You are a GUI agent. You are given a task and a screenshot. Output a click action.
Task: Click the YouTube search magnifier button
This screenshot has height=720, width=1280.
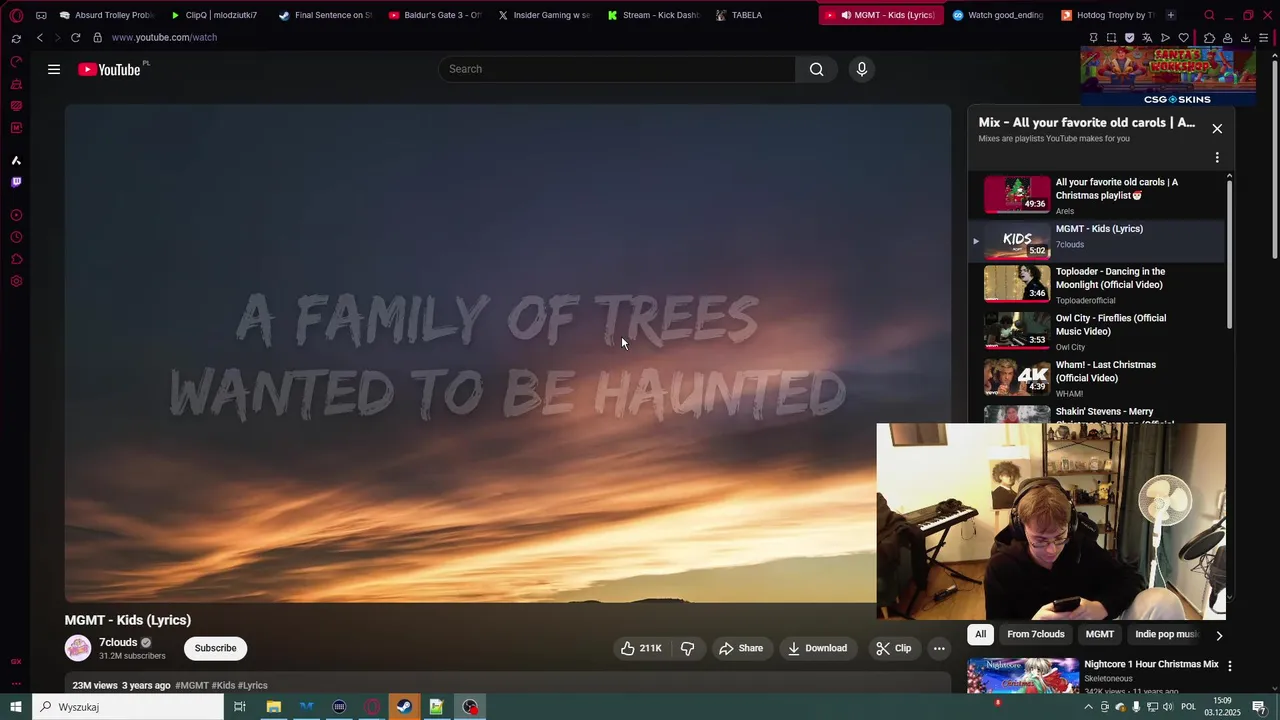817,69
